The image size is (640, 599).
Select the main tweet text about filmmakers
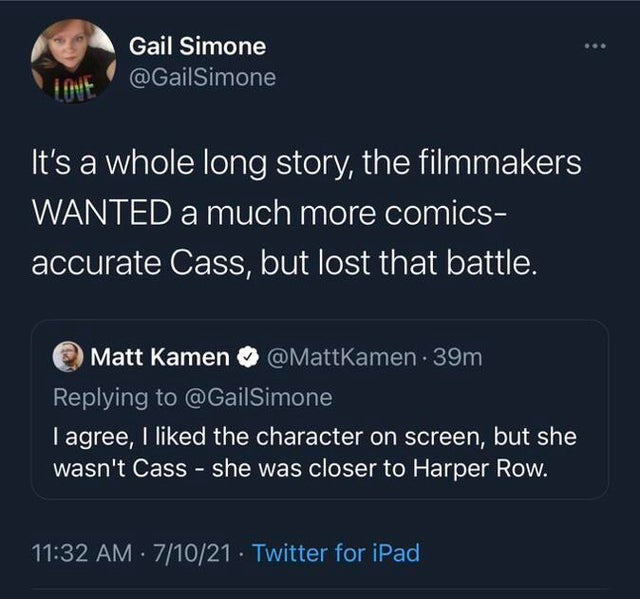(x=307, y=213)
